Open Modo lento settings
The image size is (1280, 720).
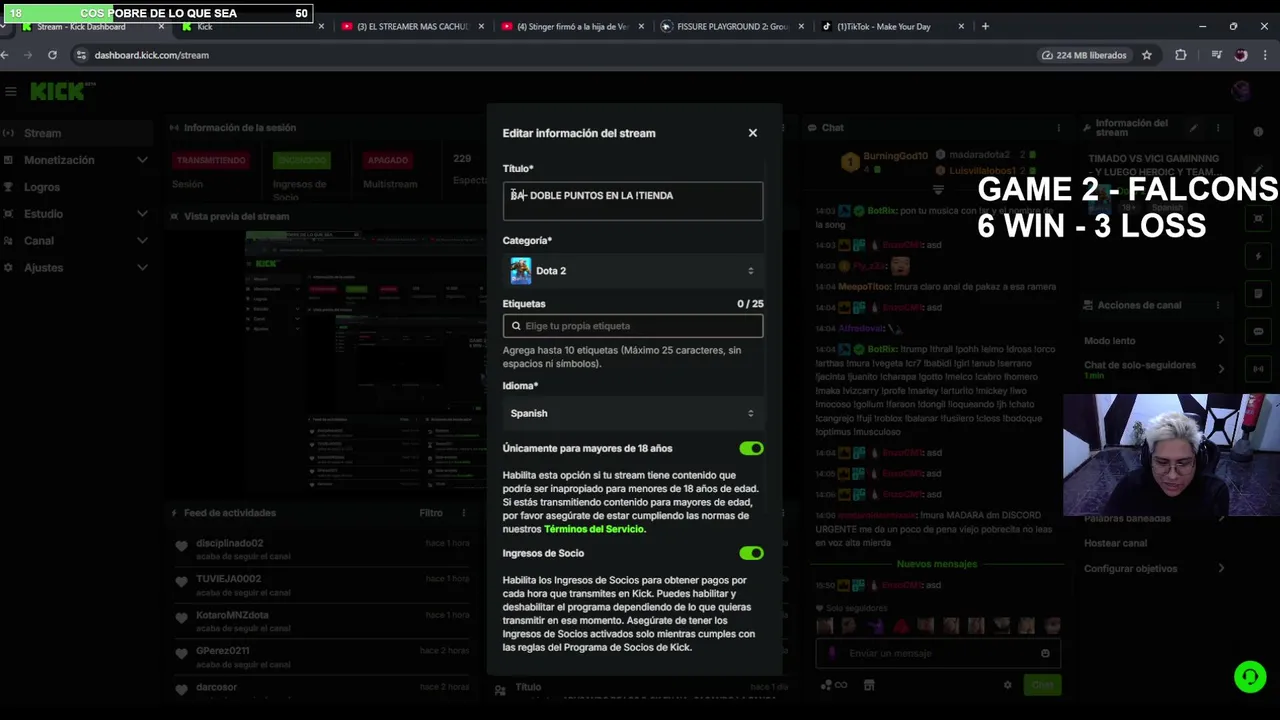(x=1155, y=341)
